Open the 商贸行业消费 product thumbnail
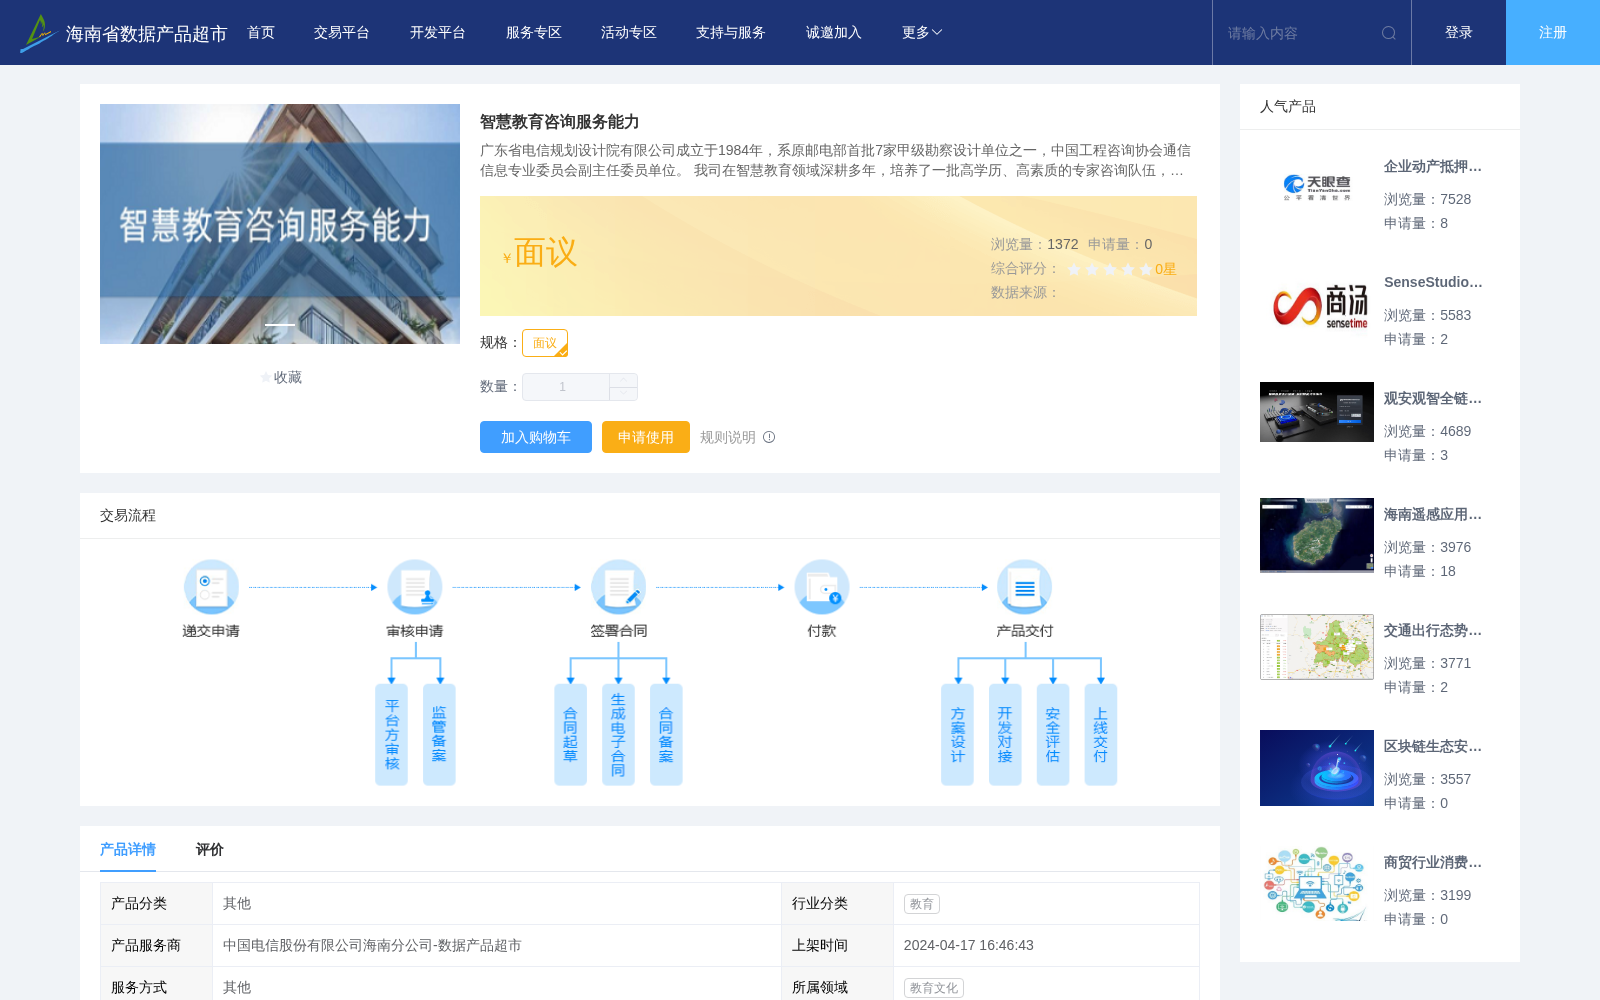This screenshot has width=1600, height=1000. [x=1317, y=884]
